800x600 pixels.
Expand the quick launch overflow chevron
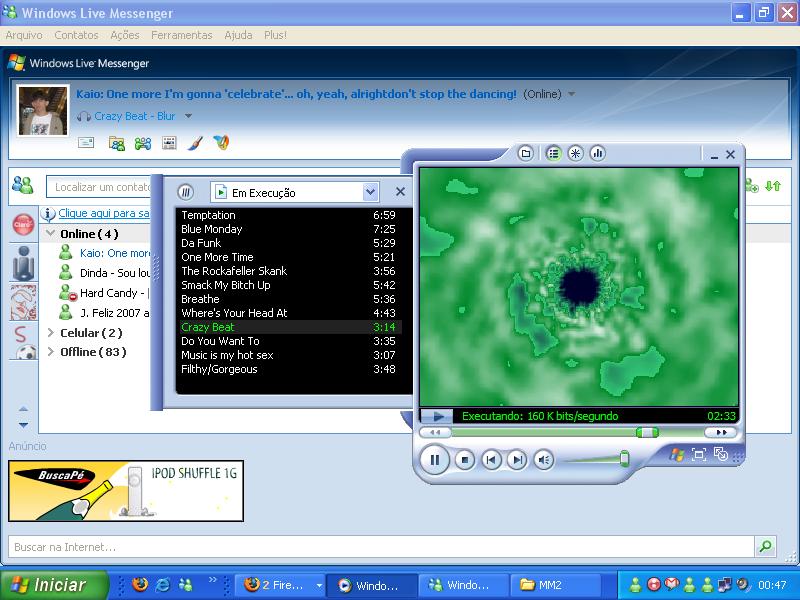(213, 579)
